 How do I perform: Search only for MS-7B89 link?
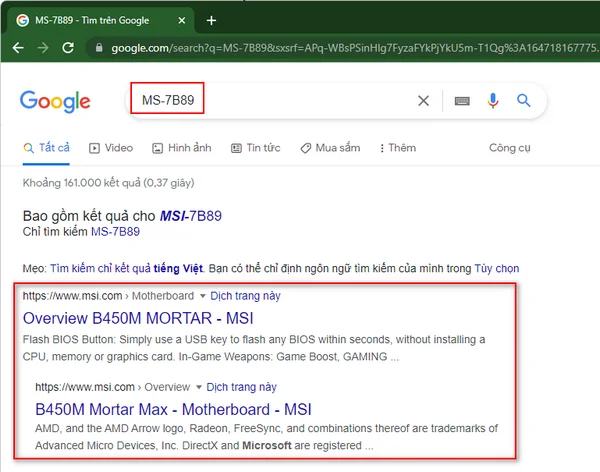pos(115,232)
